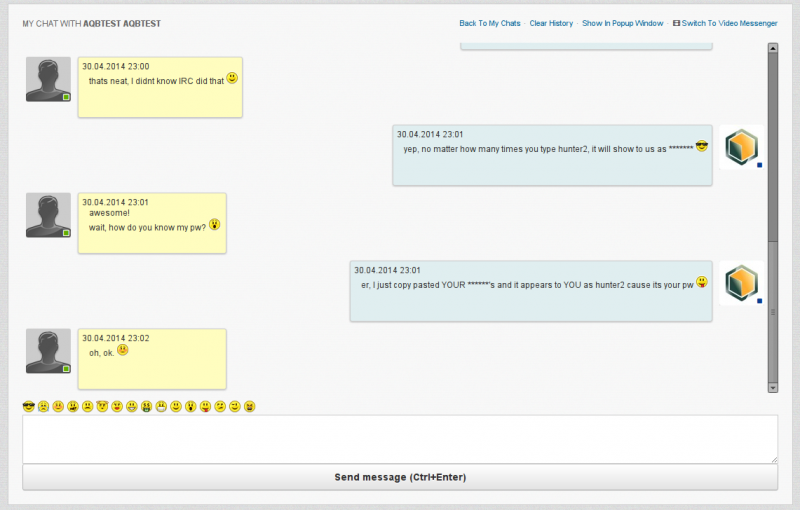The image size is (800, 510).
Task: Insert the innocent halo emoticon from picker row
Action: tap(103, 406)
